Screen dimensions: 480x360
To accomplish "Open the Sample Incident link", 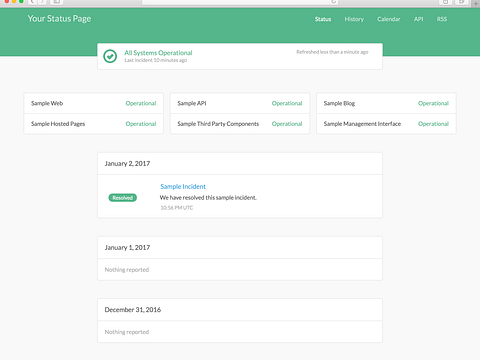I will (183, 187).
